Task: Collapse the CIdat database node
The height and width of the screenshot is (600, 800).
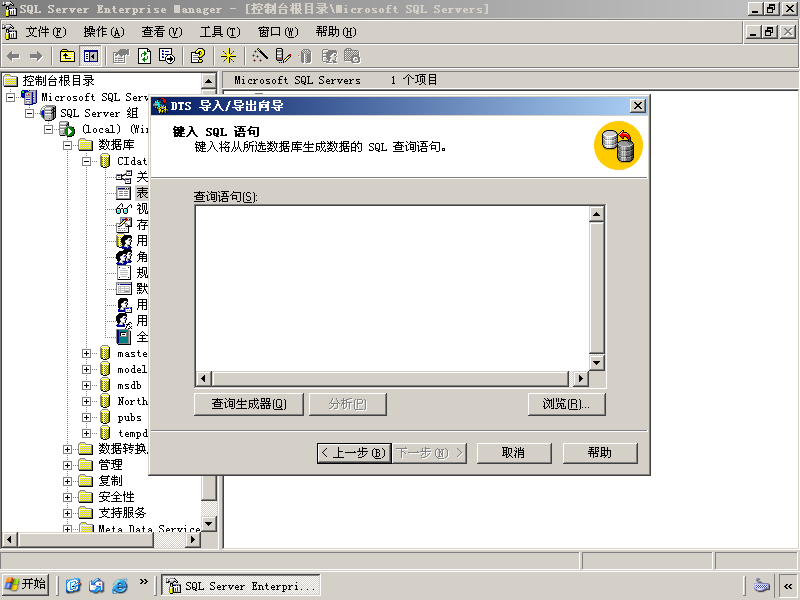Action: [87, 161]
